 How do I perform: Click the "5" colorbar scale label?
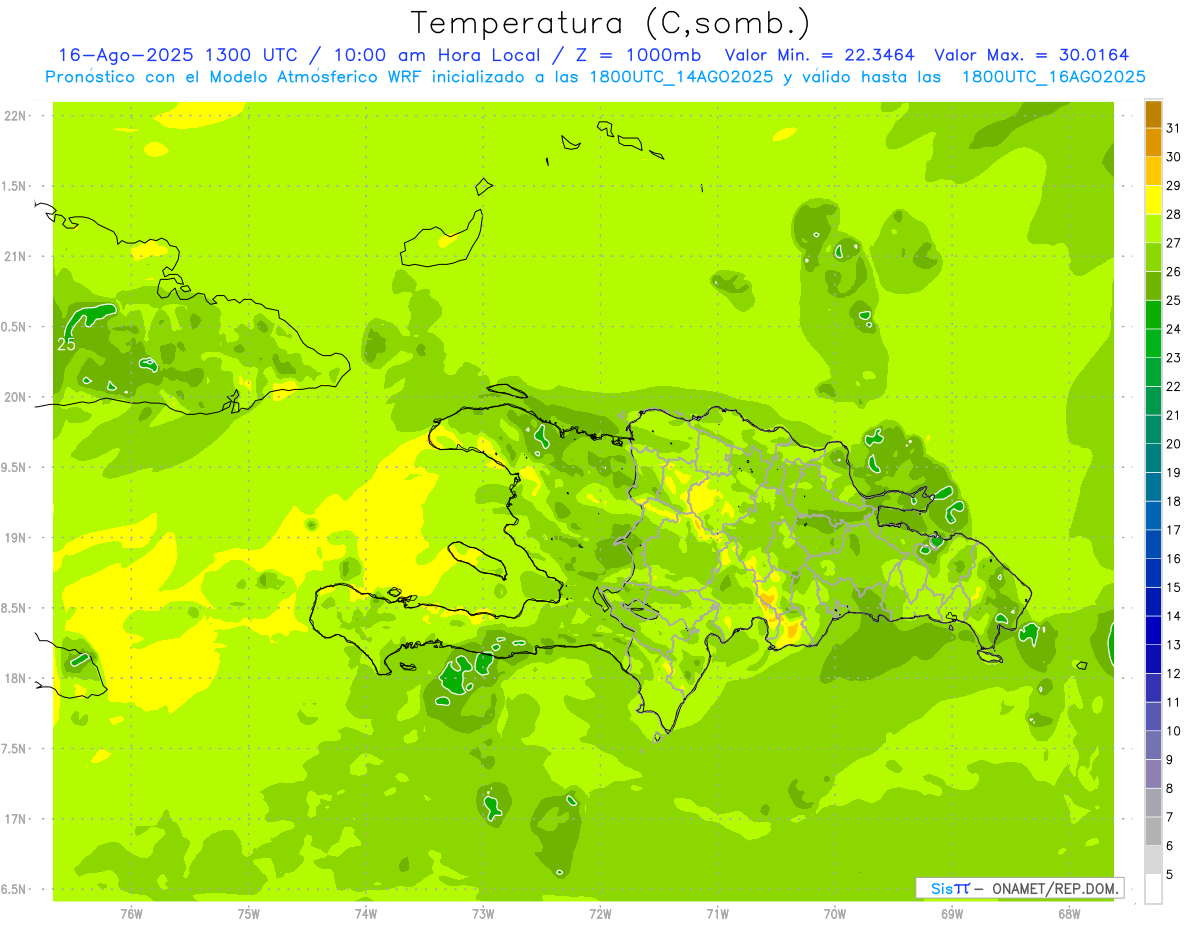click(1170, 874)
